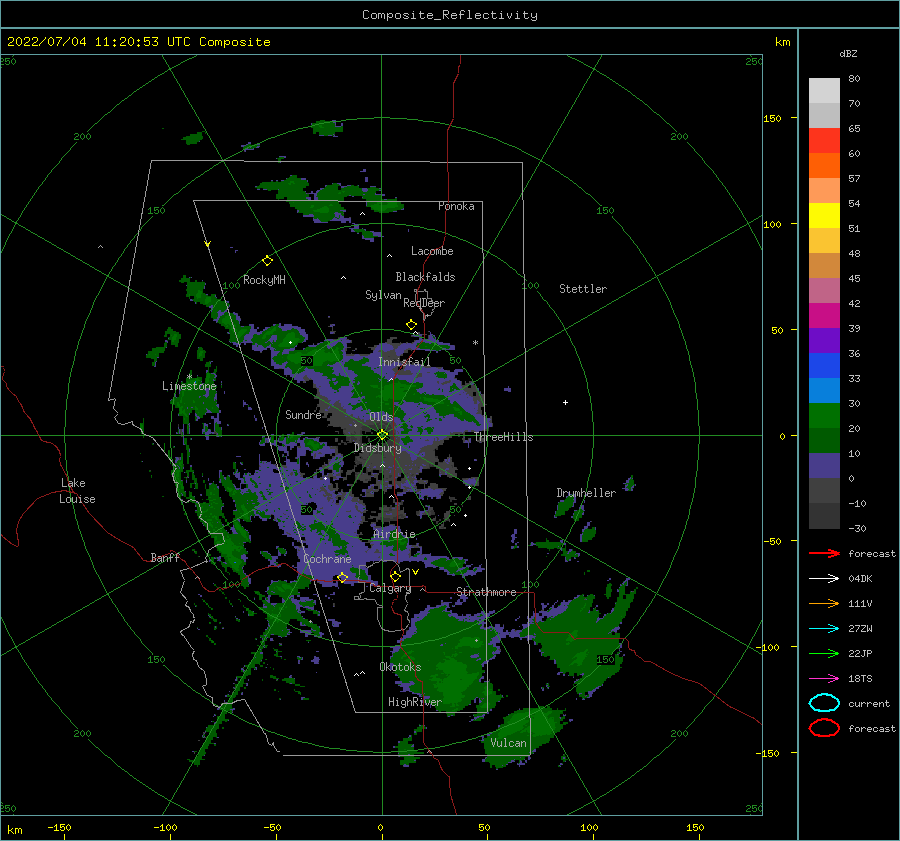Click the 150 tick on right axis
This screenshot has width=900, height=841.
click(772, 118)
